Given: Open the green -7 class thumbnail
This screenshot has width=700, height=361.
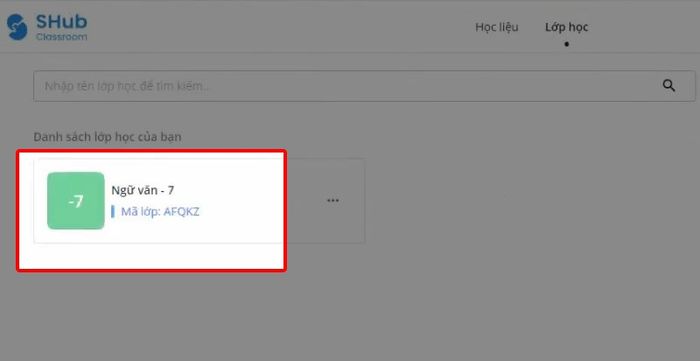Looking at the screenshot, I should click(x=76, y=201).
